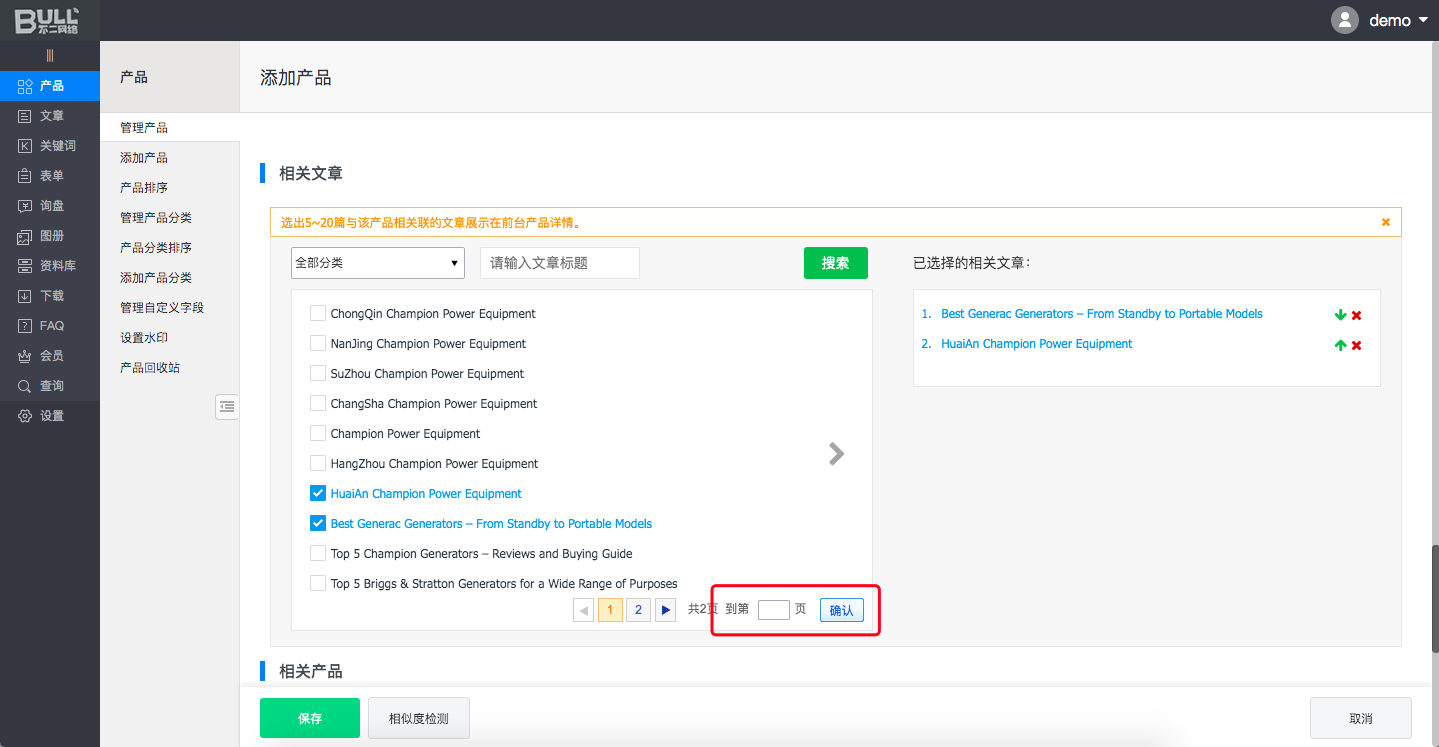Click the green 保存 button
The image size is (1439, 747).
pos(310,718)
